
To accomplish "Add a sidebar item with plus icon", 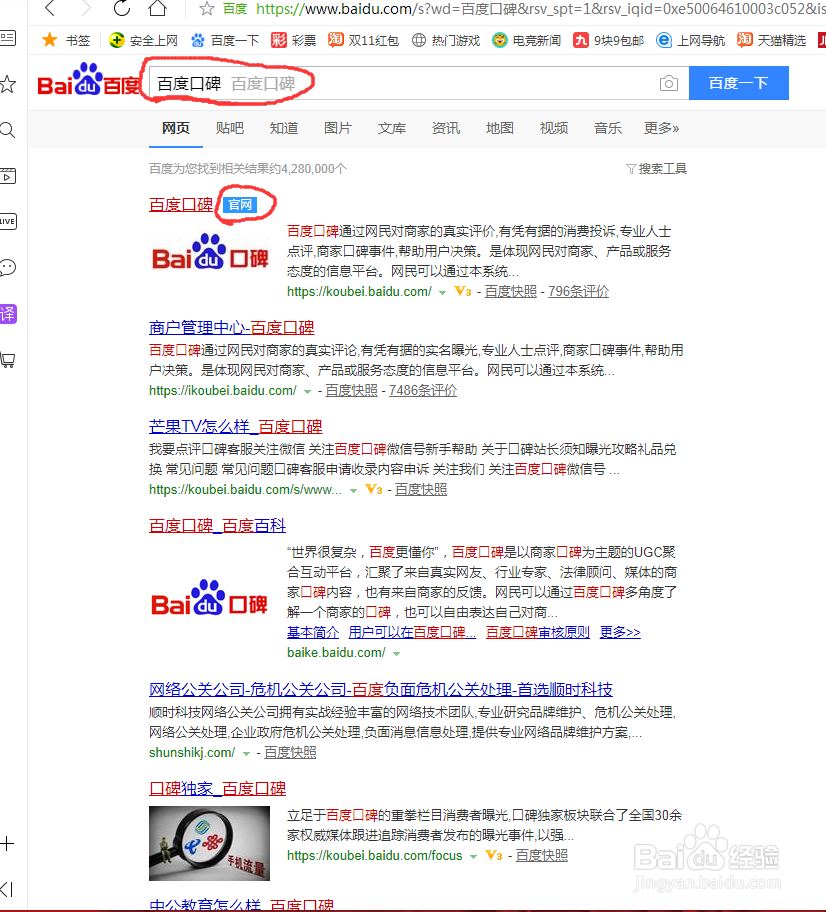I will pos(7,843).
